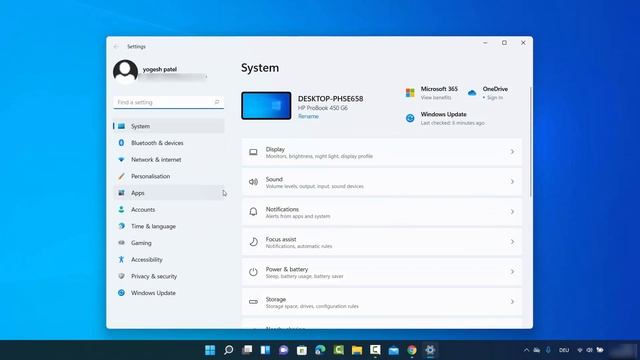Click the Microsoft 365 logo icon
The height and width of the screenshot is (360, 640).
point(410,93)
